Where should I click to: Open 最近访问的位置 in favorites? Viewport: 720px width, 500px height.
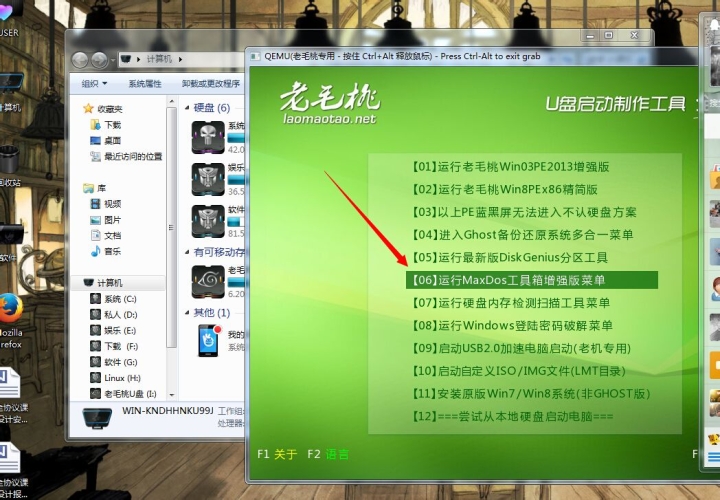tap(133, 157)
